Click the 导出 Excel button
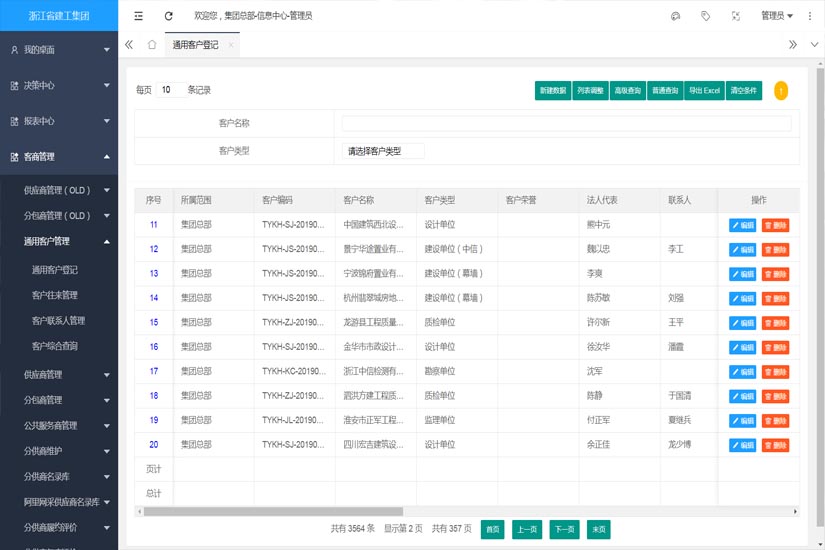The height and width of the screenshot is (550, 825). 704,91
